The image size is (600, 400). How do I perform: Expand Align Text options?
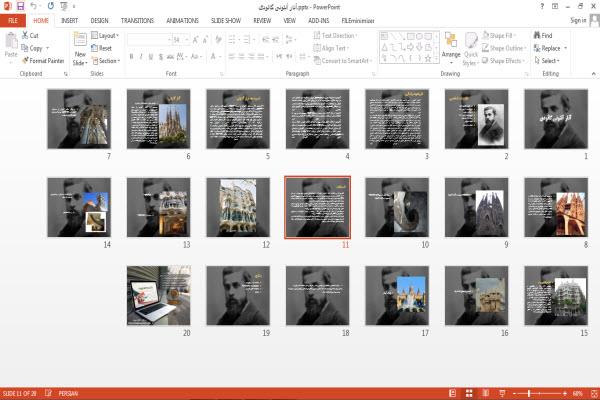click(x=331, y=48)
